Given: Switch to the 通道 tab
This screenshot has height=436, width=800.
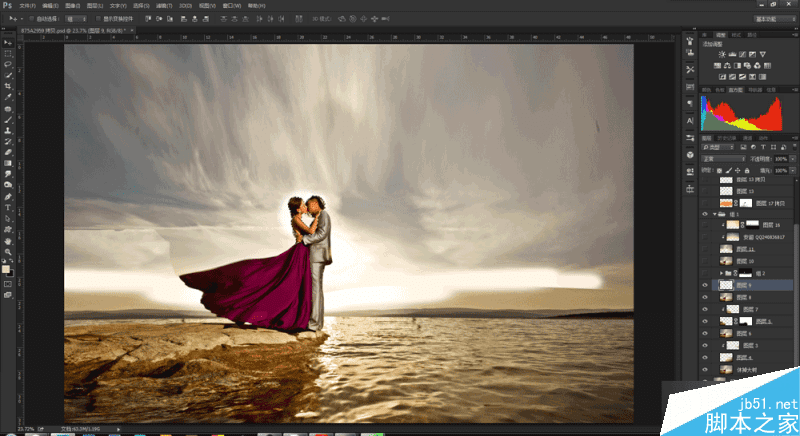Looking at the screenshot, I should [x=747, y=138].
